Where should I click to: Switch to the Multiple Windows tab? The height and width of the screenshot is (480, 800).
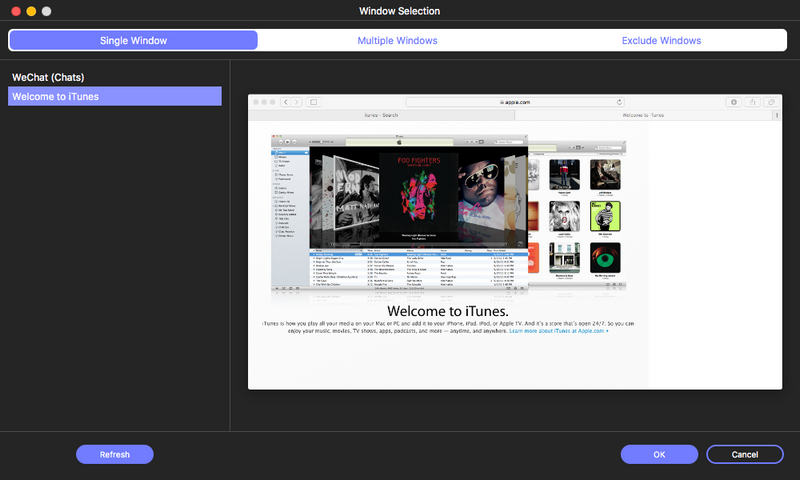coord(397,40)
